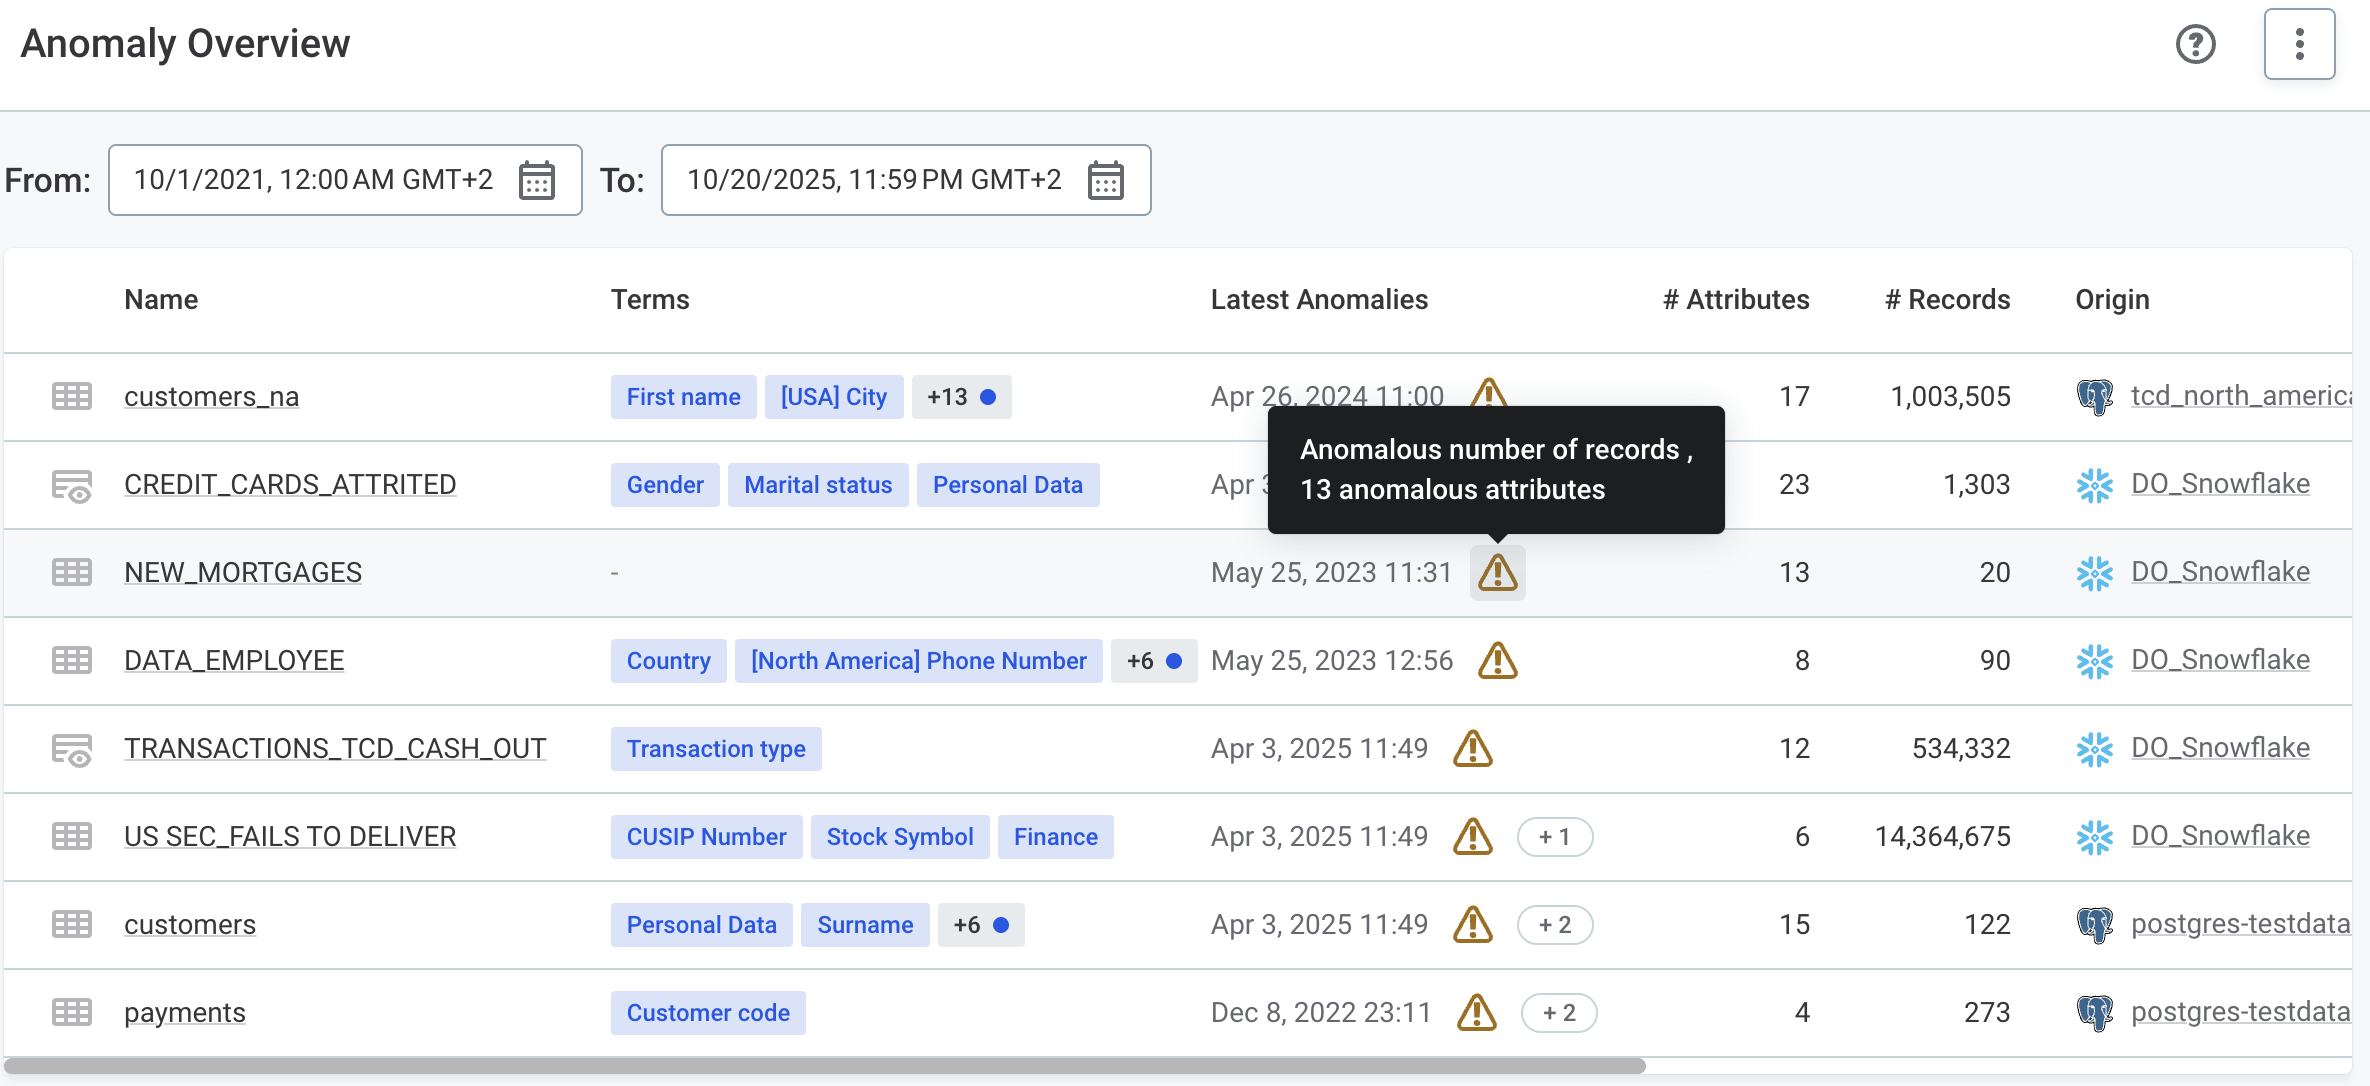This screenshot has height=1086, width=2370.
Task: Click the From date input field
Action: click(315, 180)
